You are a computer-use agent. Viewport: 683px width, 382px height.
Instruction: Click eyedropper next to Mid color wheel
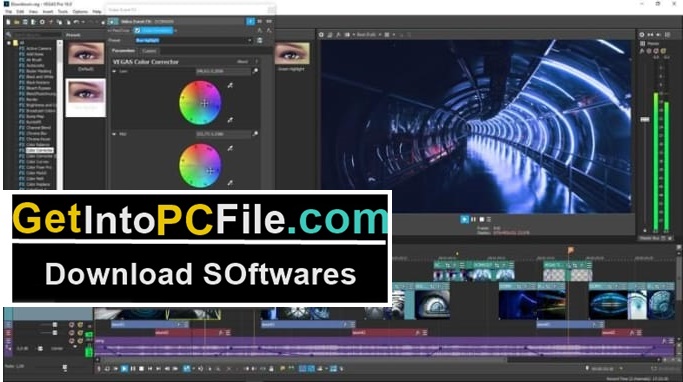[230, 149]
